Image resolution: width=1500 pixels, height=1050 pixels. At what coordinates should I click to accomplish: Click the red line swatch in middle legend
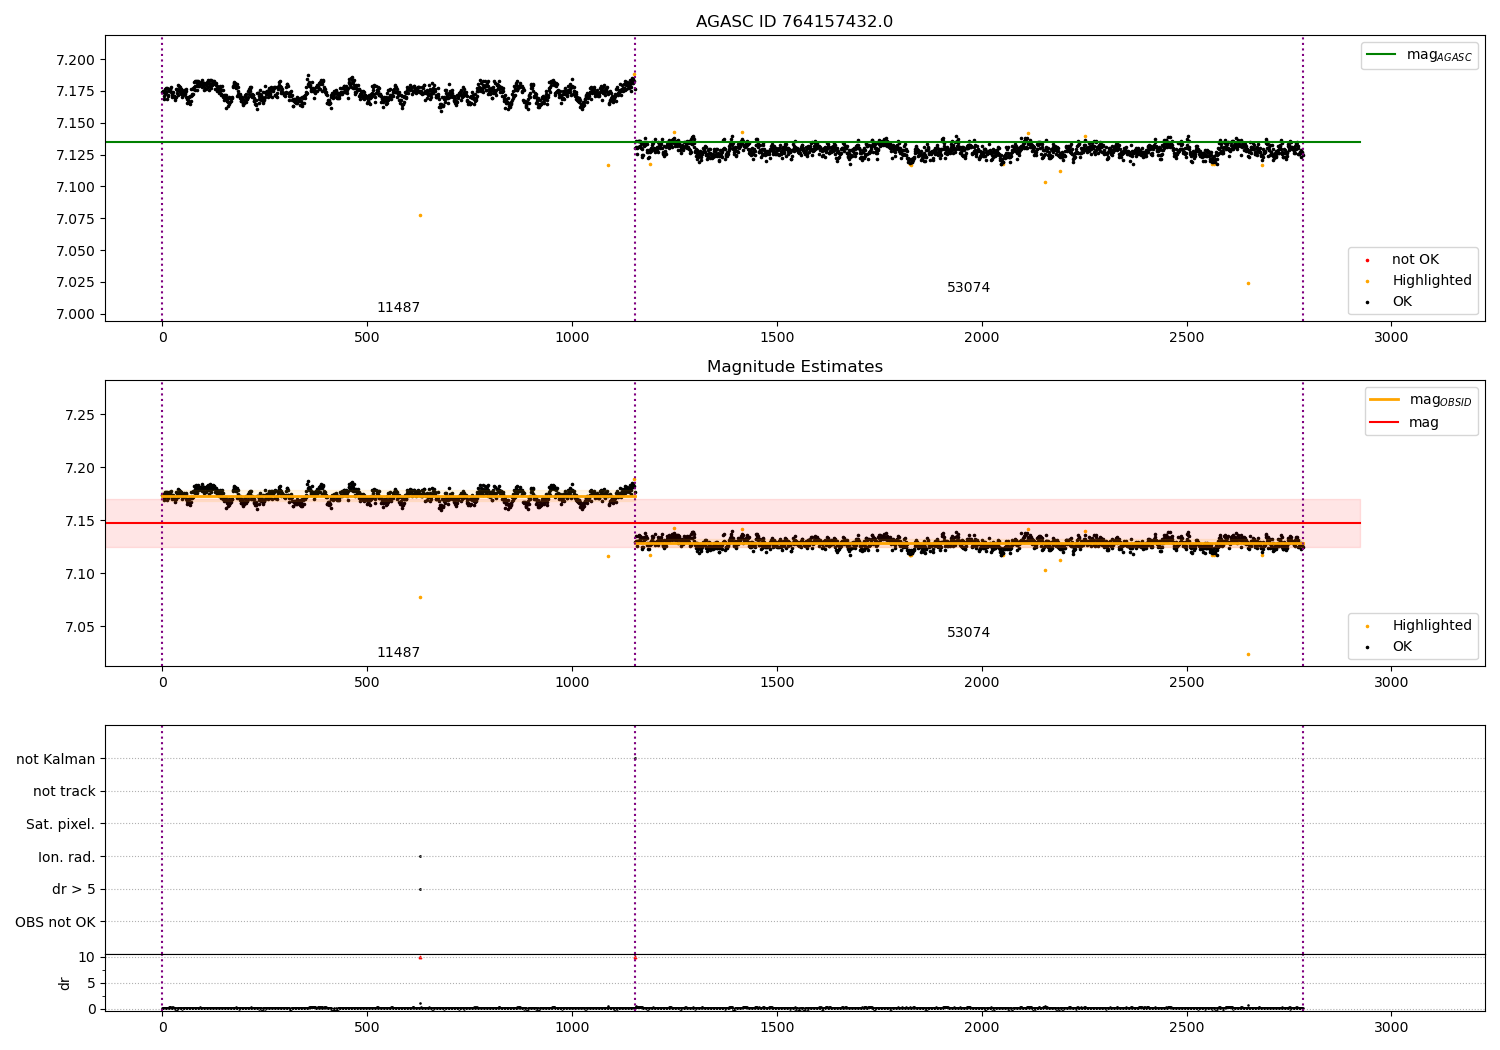pyautogui.click(x=1384, y=422)
